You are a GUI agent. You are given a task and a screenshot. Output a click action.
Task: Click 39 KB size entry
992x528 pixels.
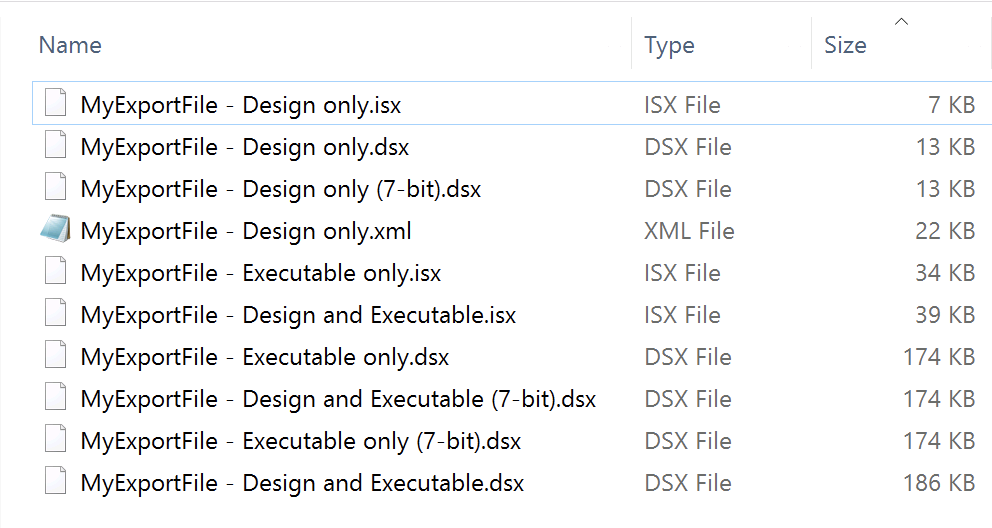click(x=944, y=315)
